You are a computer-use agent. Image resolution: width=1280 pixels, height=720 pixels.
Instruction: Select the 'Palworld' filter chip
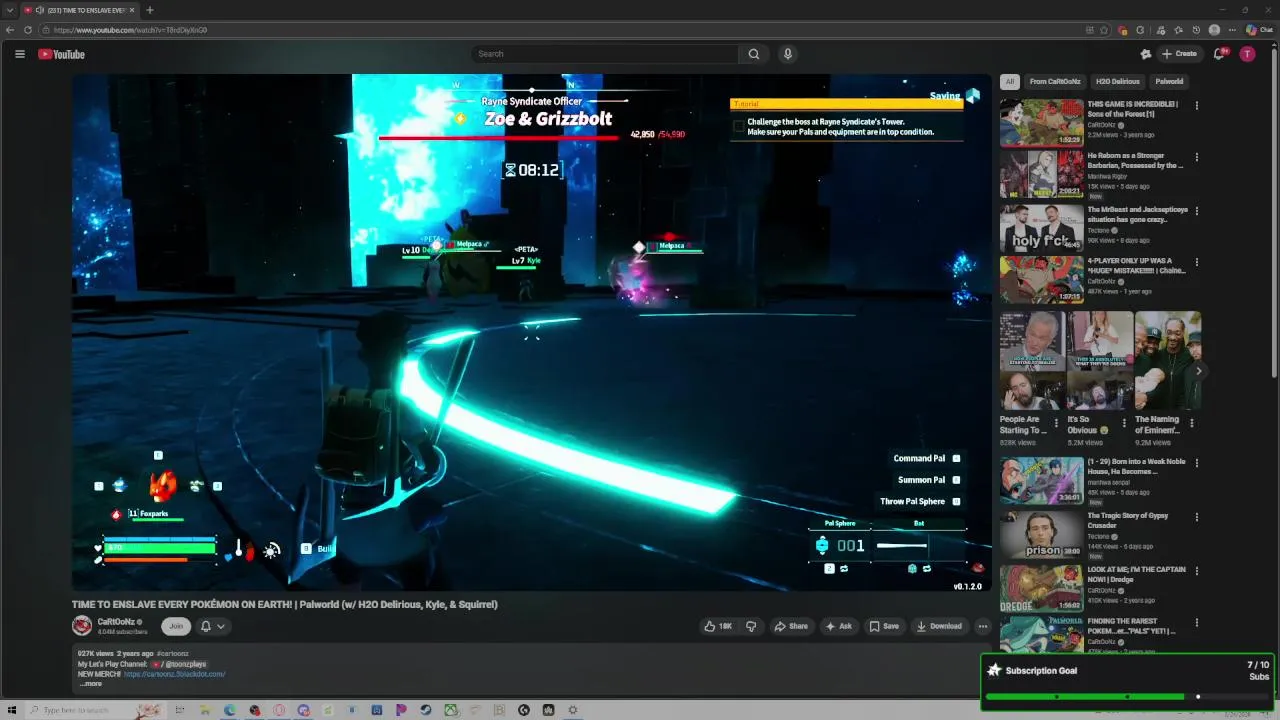(1169, 81)
